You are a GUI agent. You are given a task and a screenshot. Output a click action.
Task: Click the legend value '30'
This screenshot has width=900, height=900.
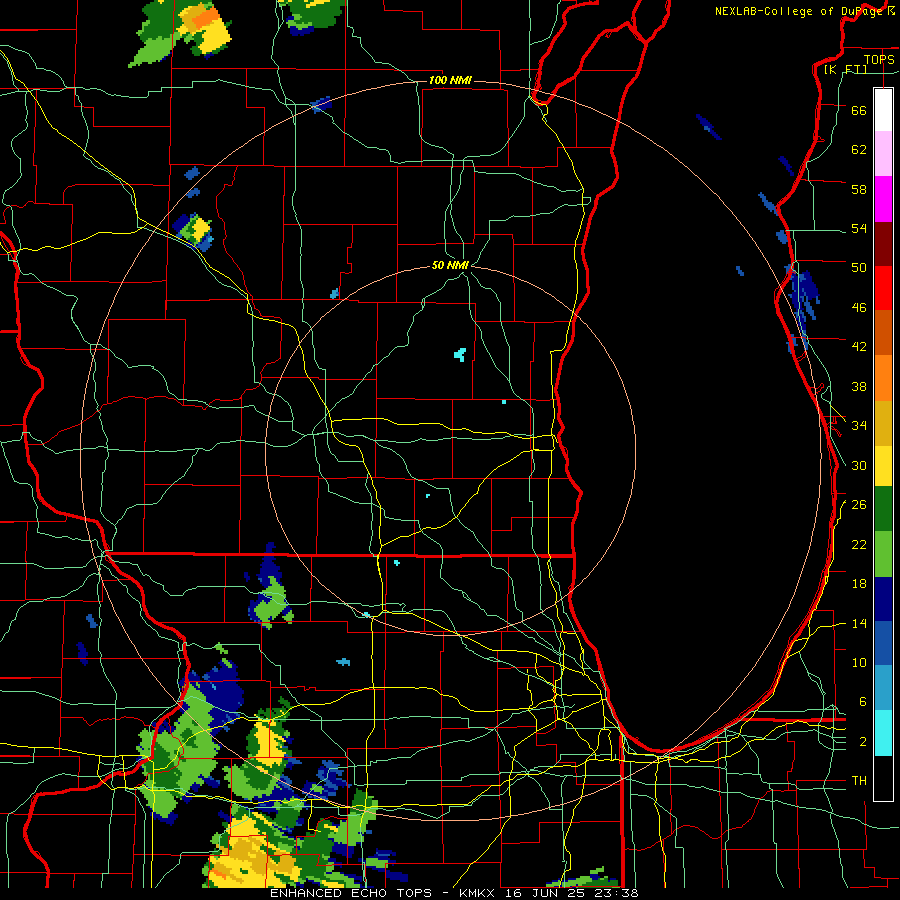click(859, 465)
